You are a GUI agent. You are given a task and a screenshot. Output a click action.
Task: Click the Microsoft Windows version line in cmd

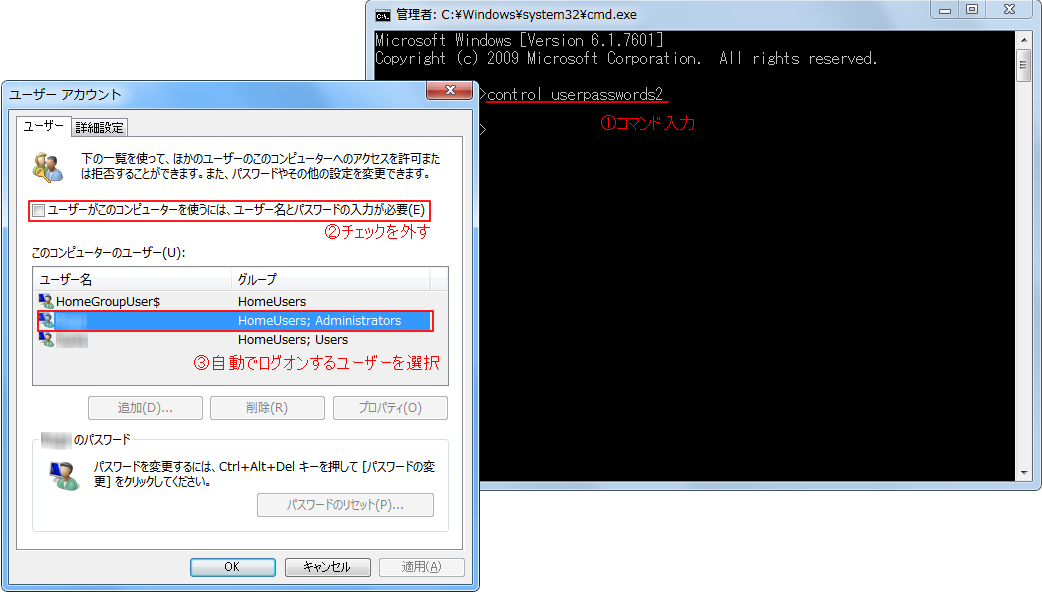tap(519, 41)
